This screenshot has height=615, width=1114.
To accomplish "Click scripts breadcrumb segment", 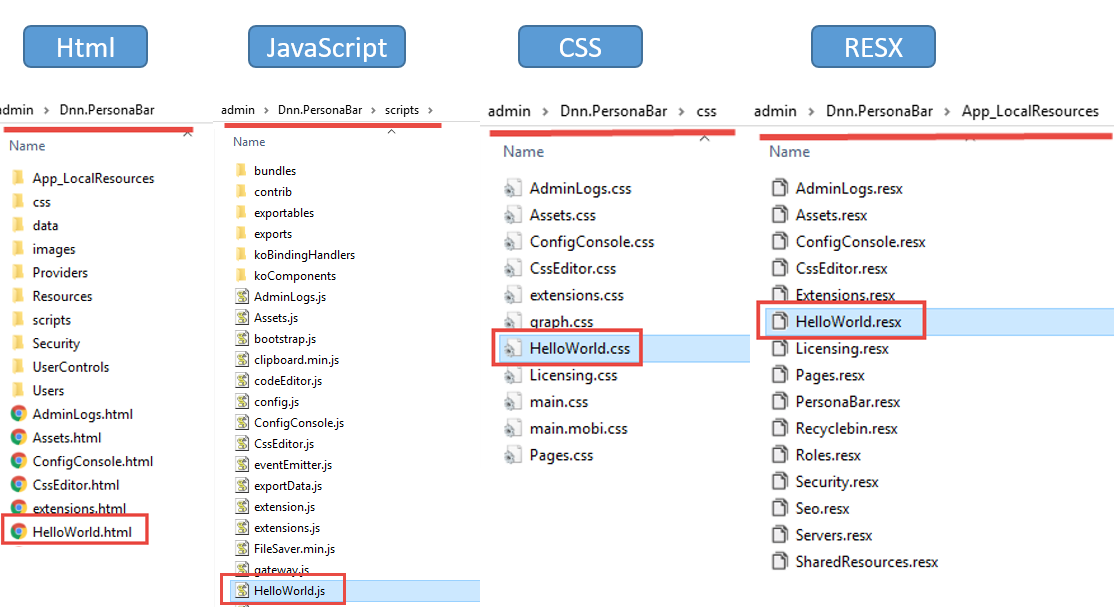I will pos(402,110).
